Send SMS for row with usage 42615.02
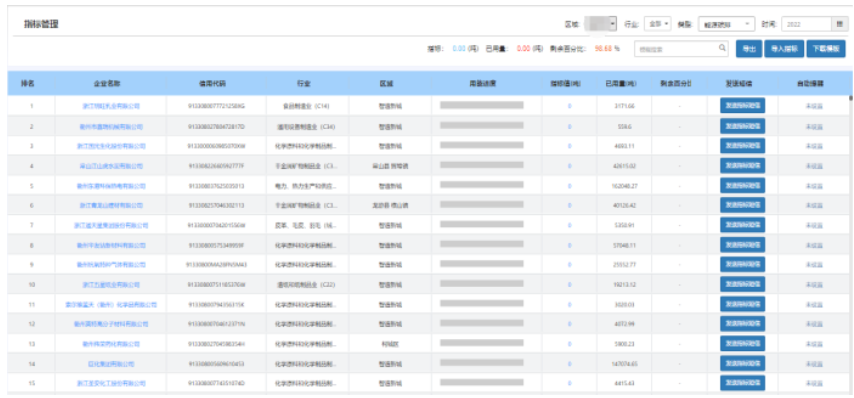Screen dimensions: 854x398 pyautogui.click(x=742, y=166)
